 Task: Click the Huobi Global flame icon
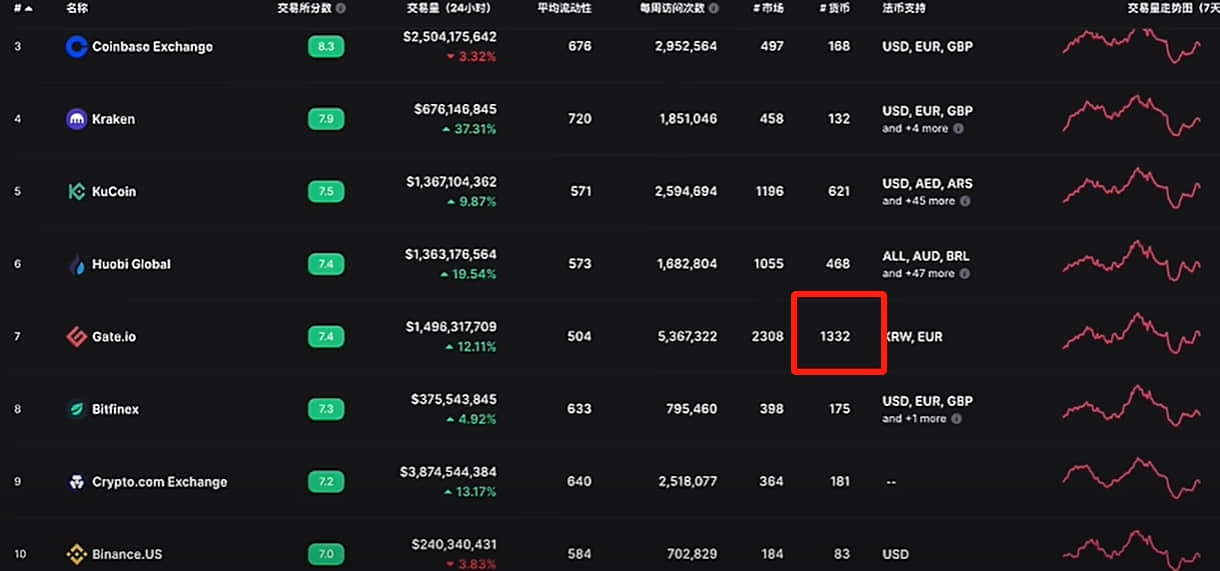[76, 264]
